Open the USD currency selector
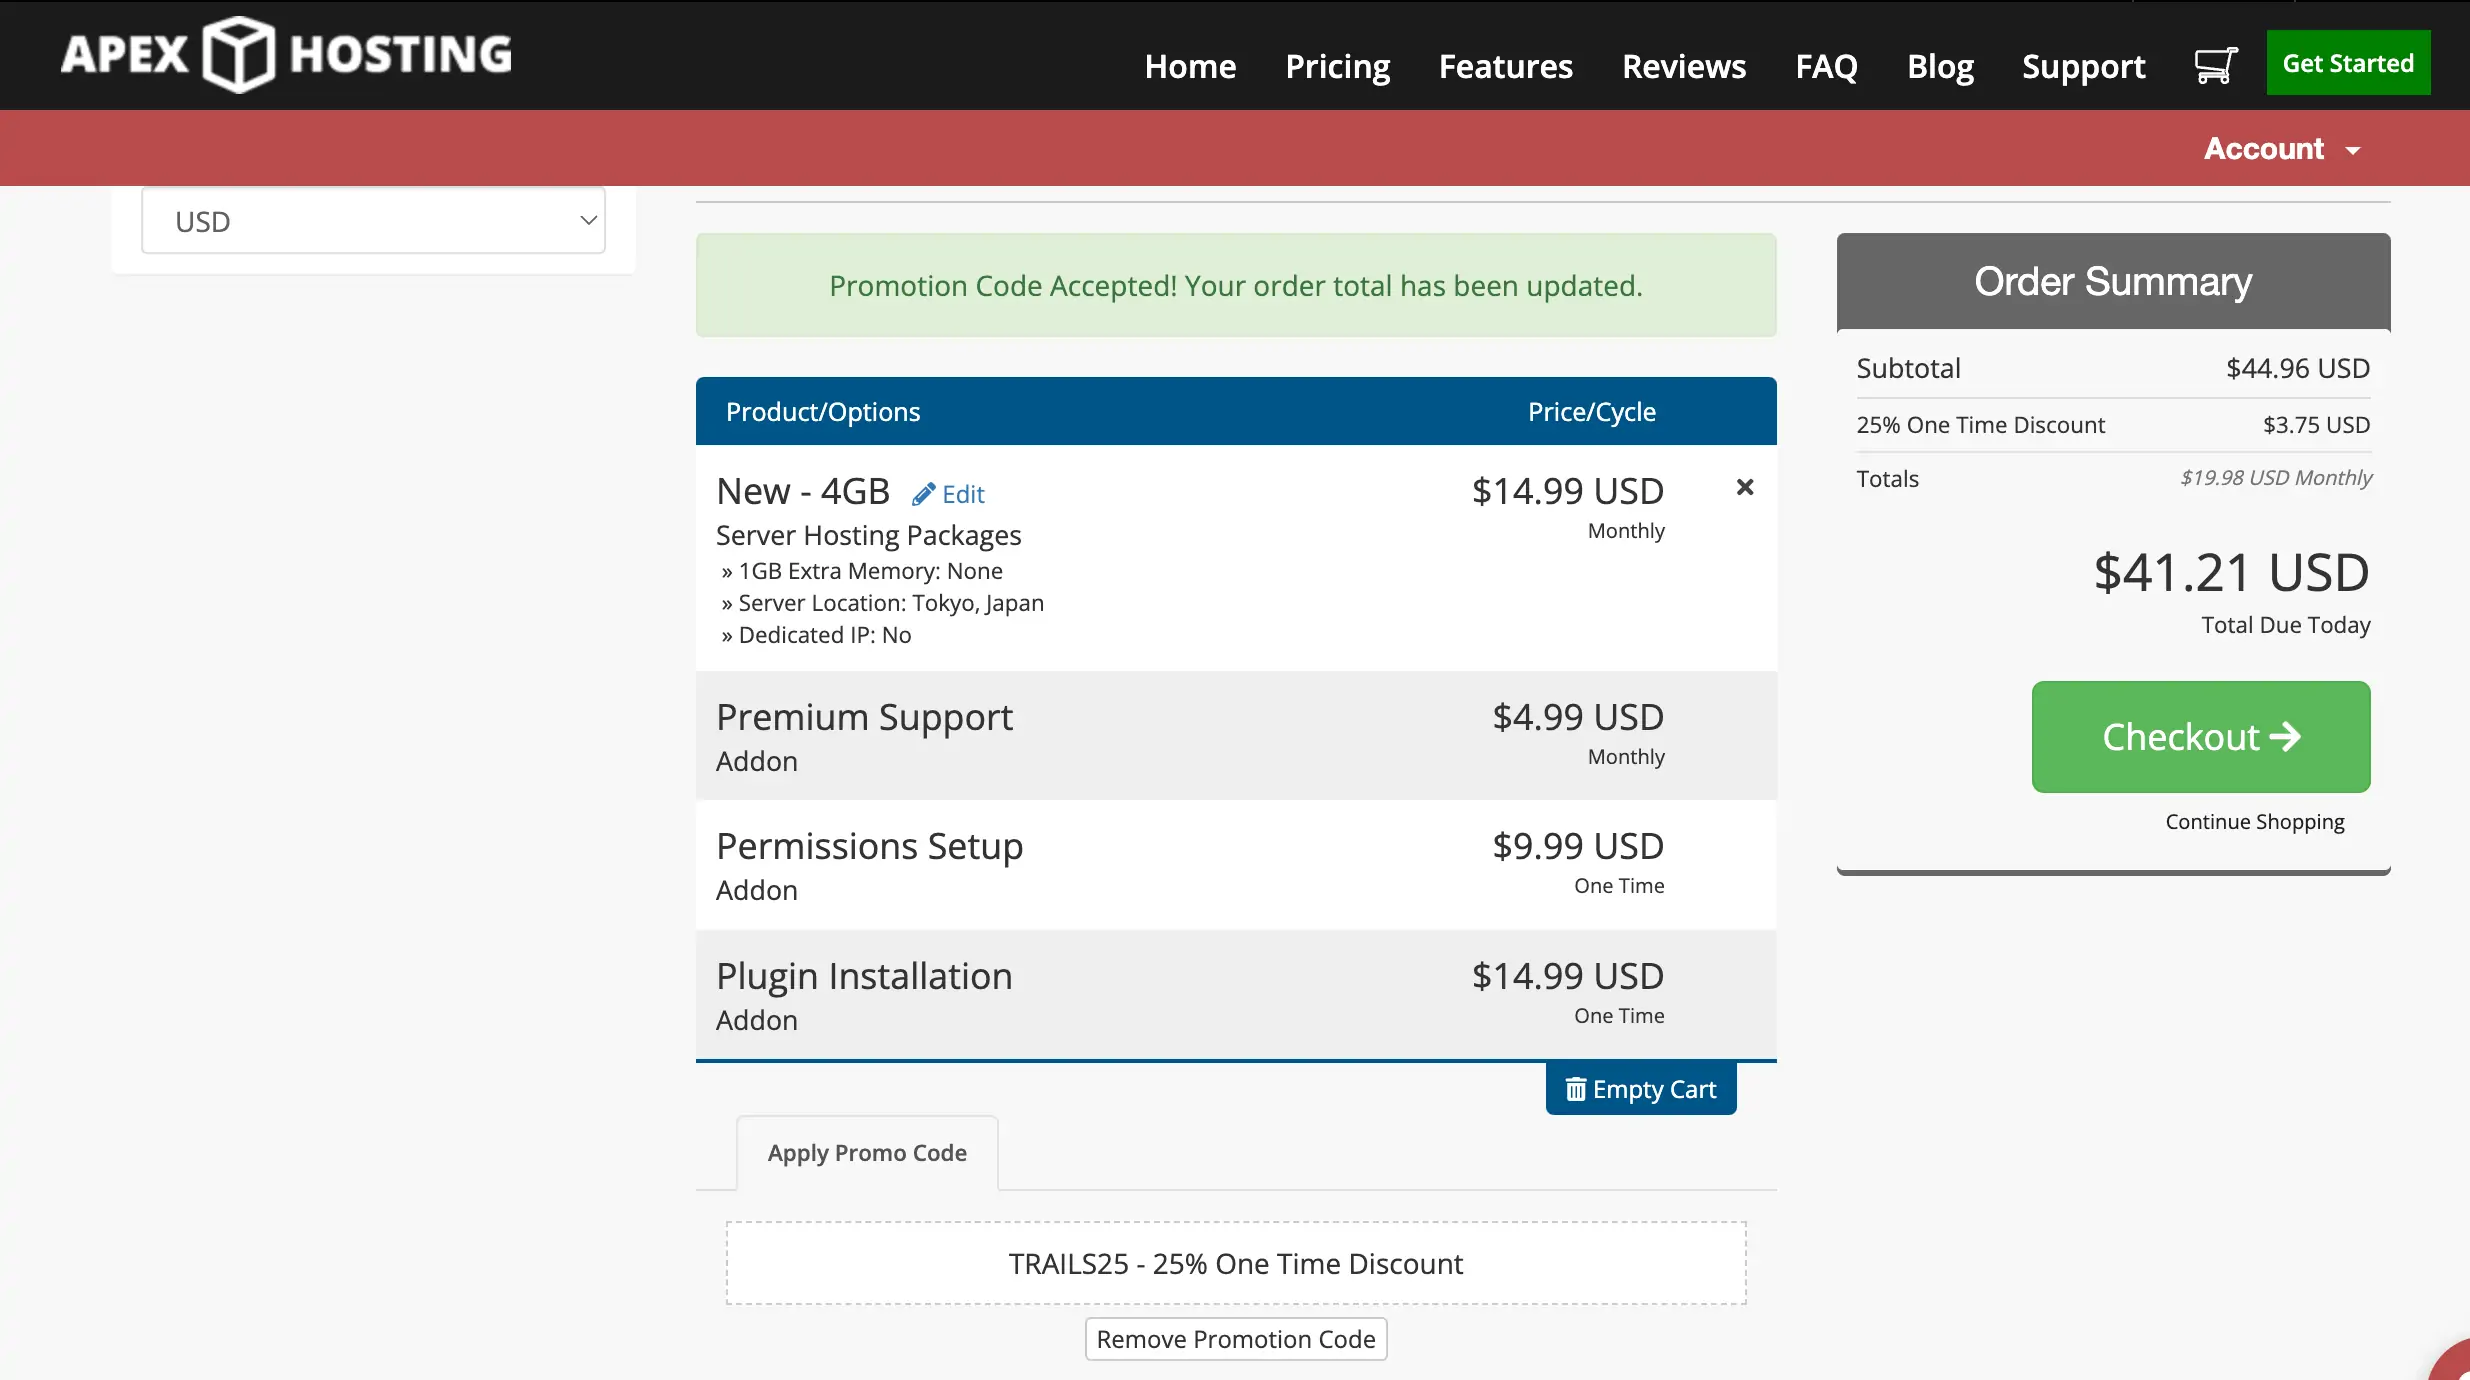 (x=373, y=221)
